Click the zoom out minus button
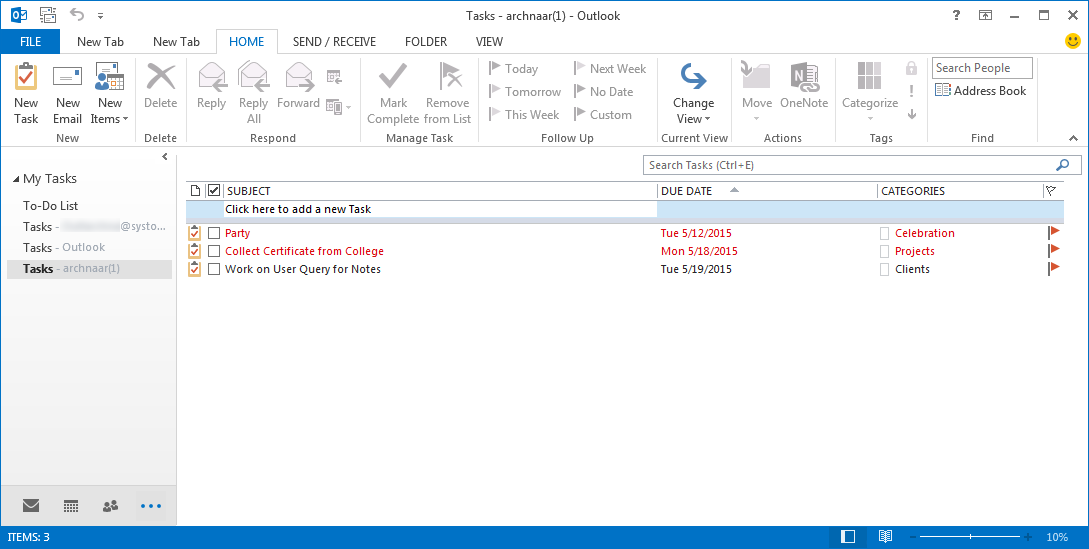 coord(913,537)
